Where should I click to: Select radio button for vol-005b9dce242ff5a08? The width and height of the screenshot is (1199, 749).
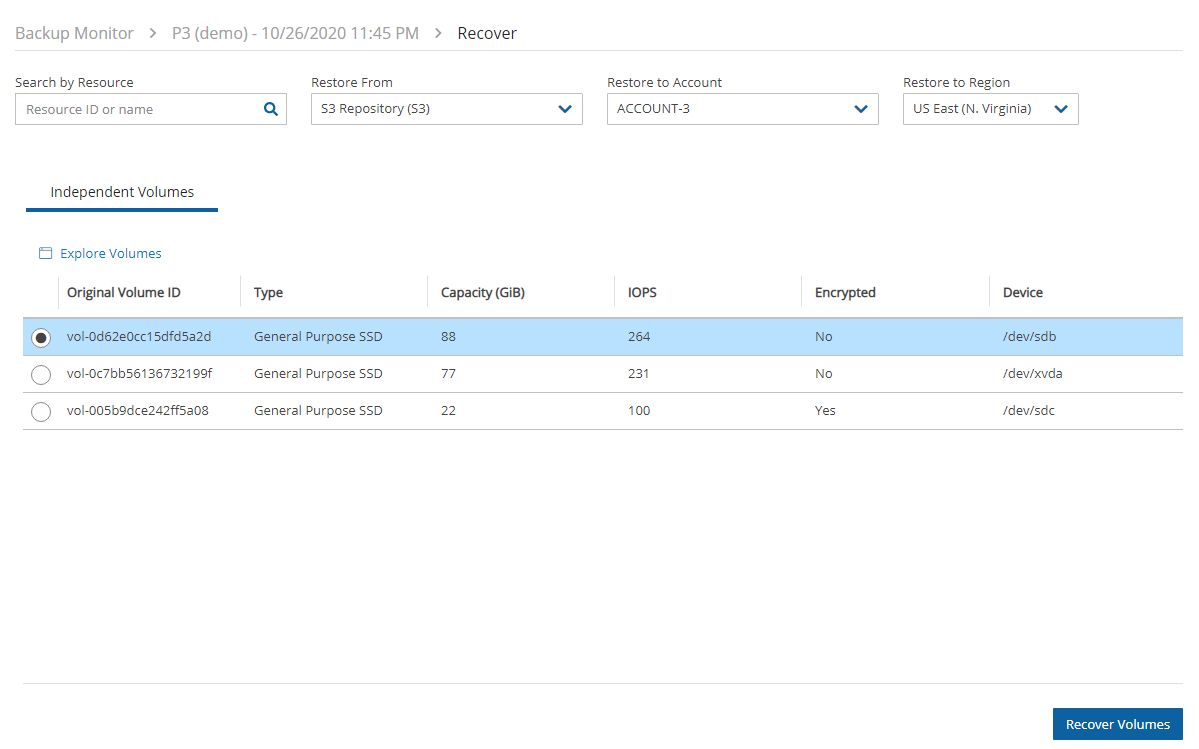(x=41, y=412)
